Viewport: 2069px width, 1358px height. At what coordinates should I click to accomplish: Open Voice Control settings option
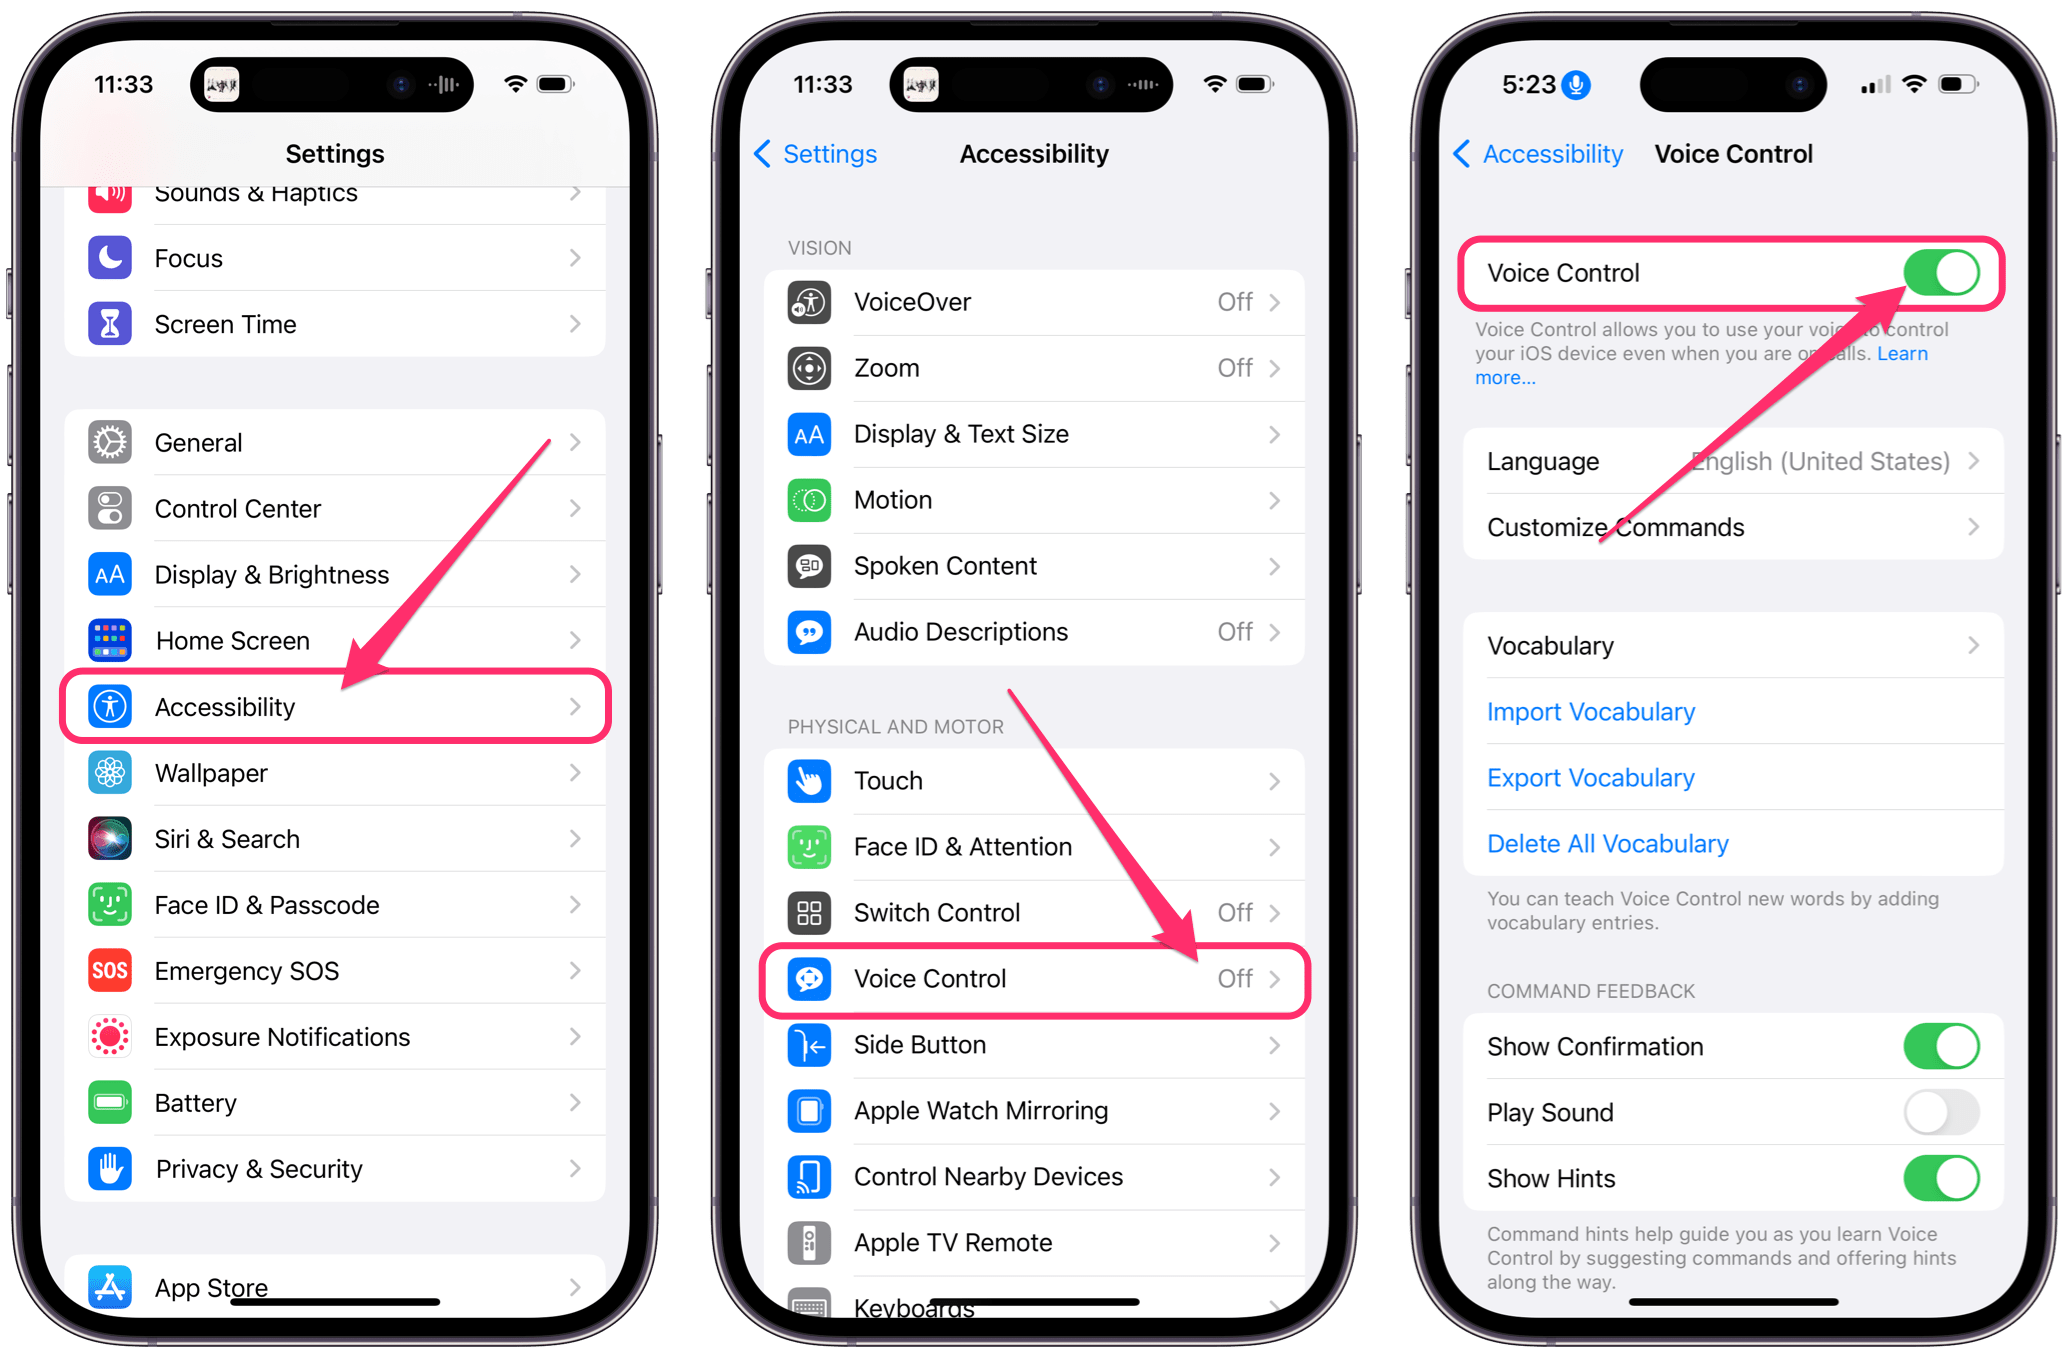coord(1034,978)
